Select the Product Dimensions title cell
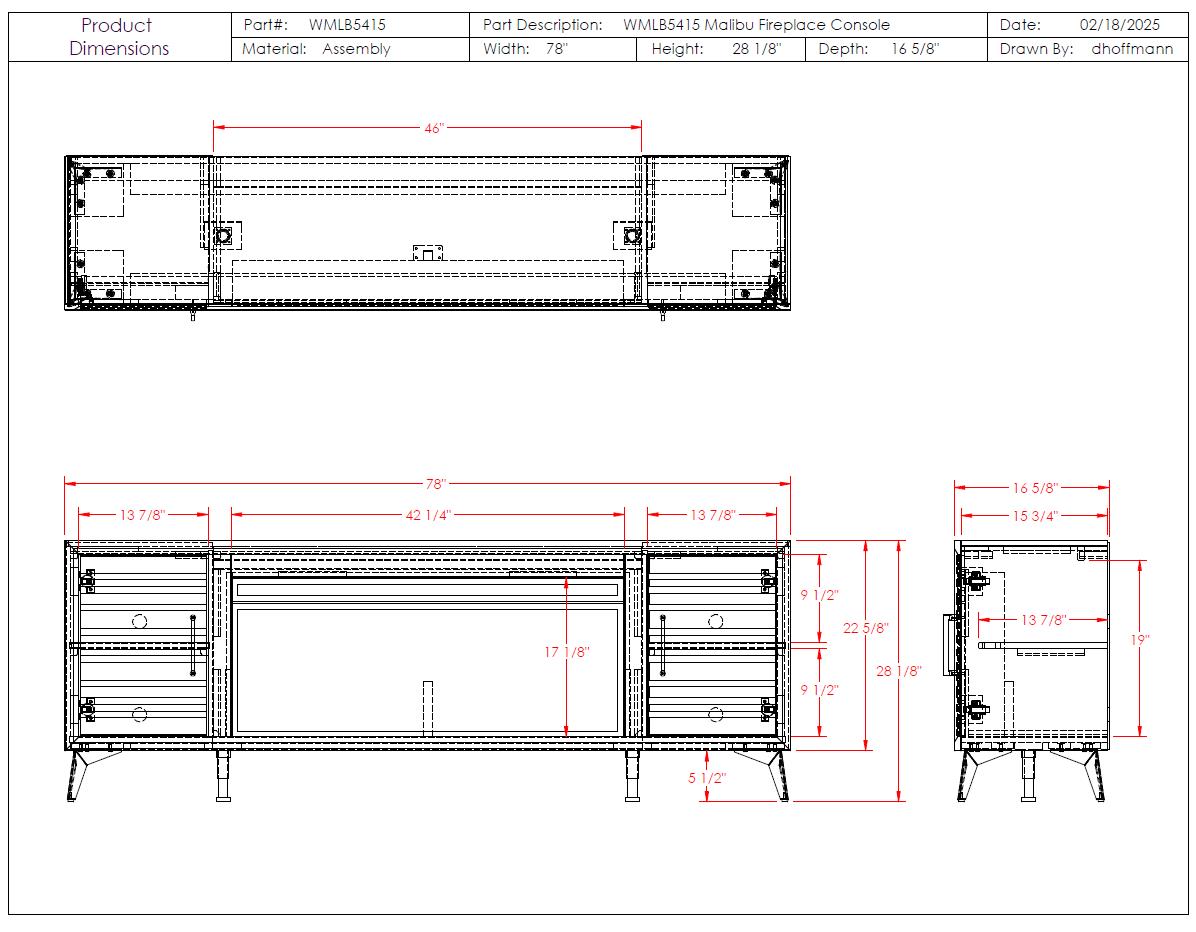The height and width of the screenshot is (932, 1196). [119, 37]
